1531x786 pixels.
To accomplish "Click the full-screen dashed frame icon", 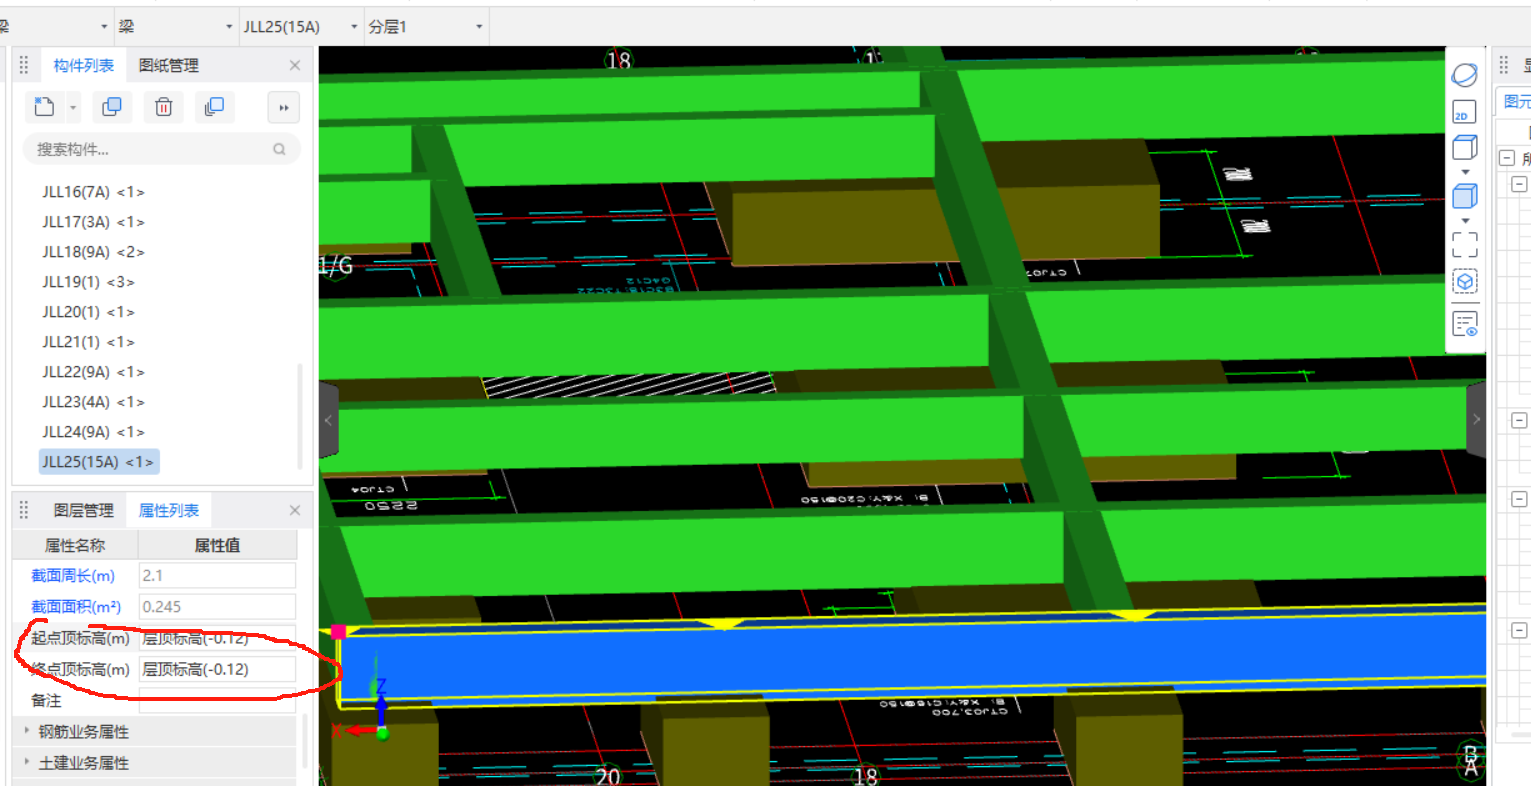I will pos(1465,245).
